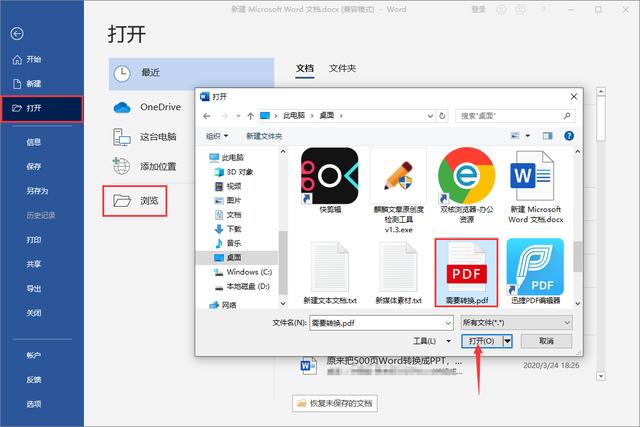Select the 双核浏览器 shortcut icon
Image resolution: width=640 pixels, height=427 pixels.
click(467, 186)
